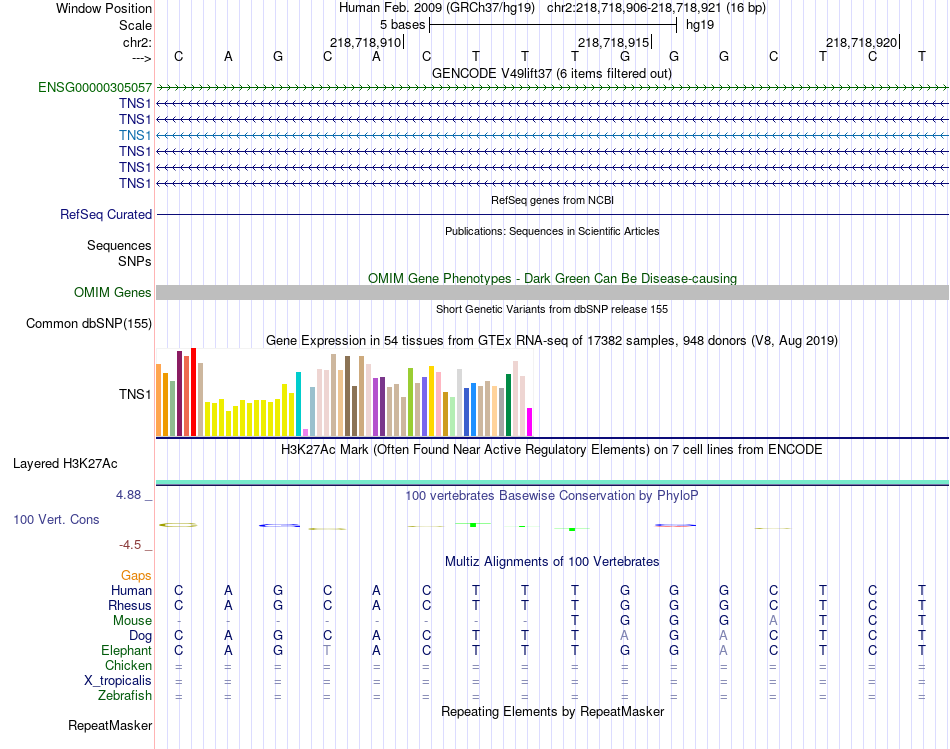Click the Elephant species label
950x749 pixels.
coord(126,651)
